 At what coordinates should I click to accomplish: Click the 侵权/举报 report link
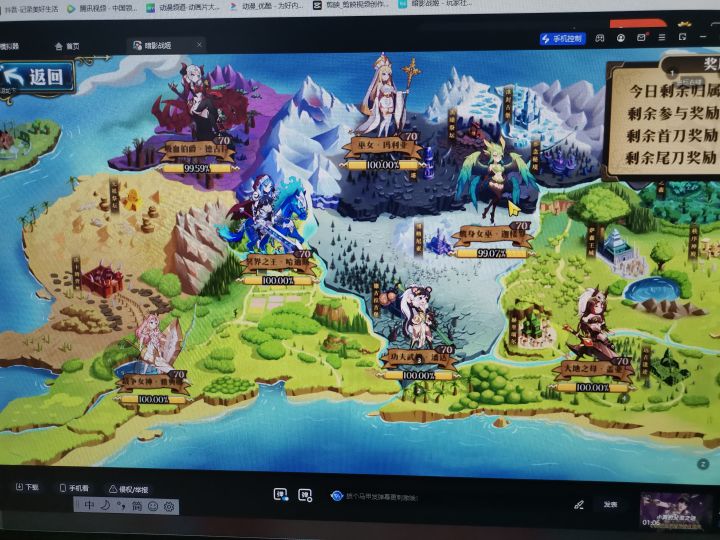(x=128, y=489)
